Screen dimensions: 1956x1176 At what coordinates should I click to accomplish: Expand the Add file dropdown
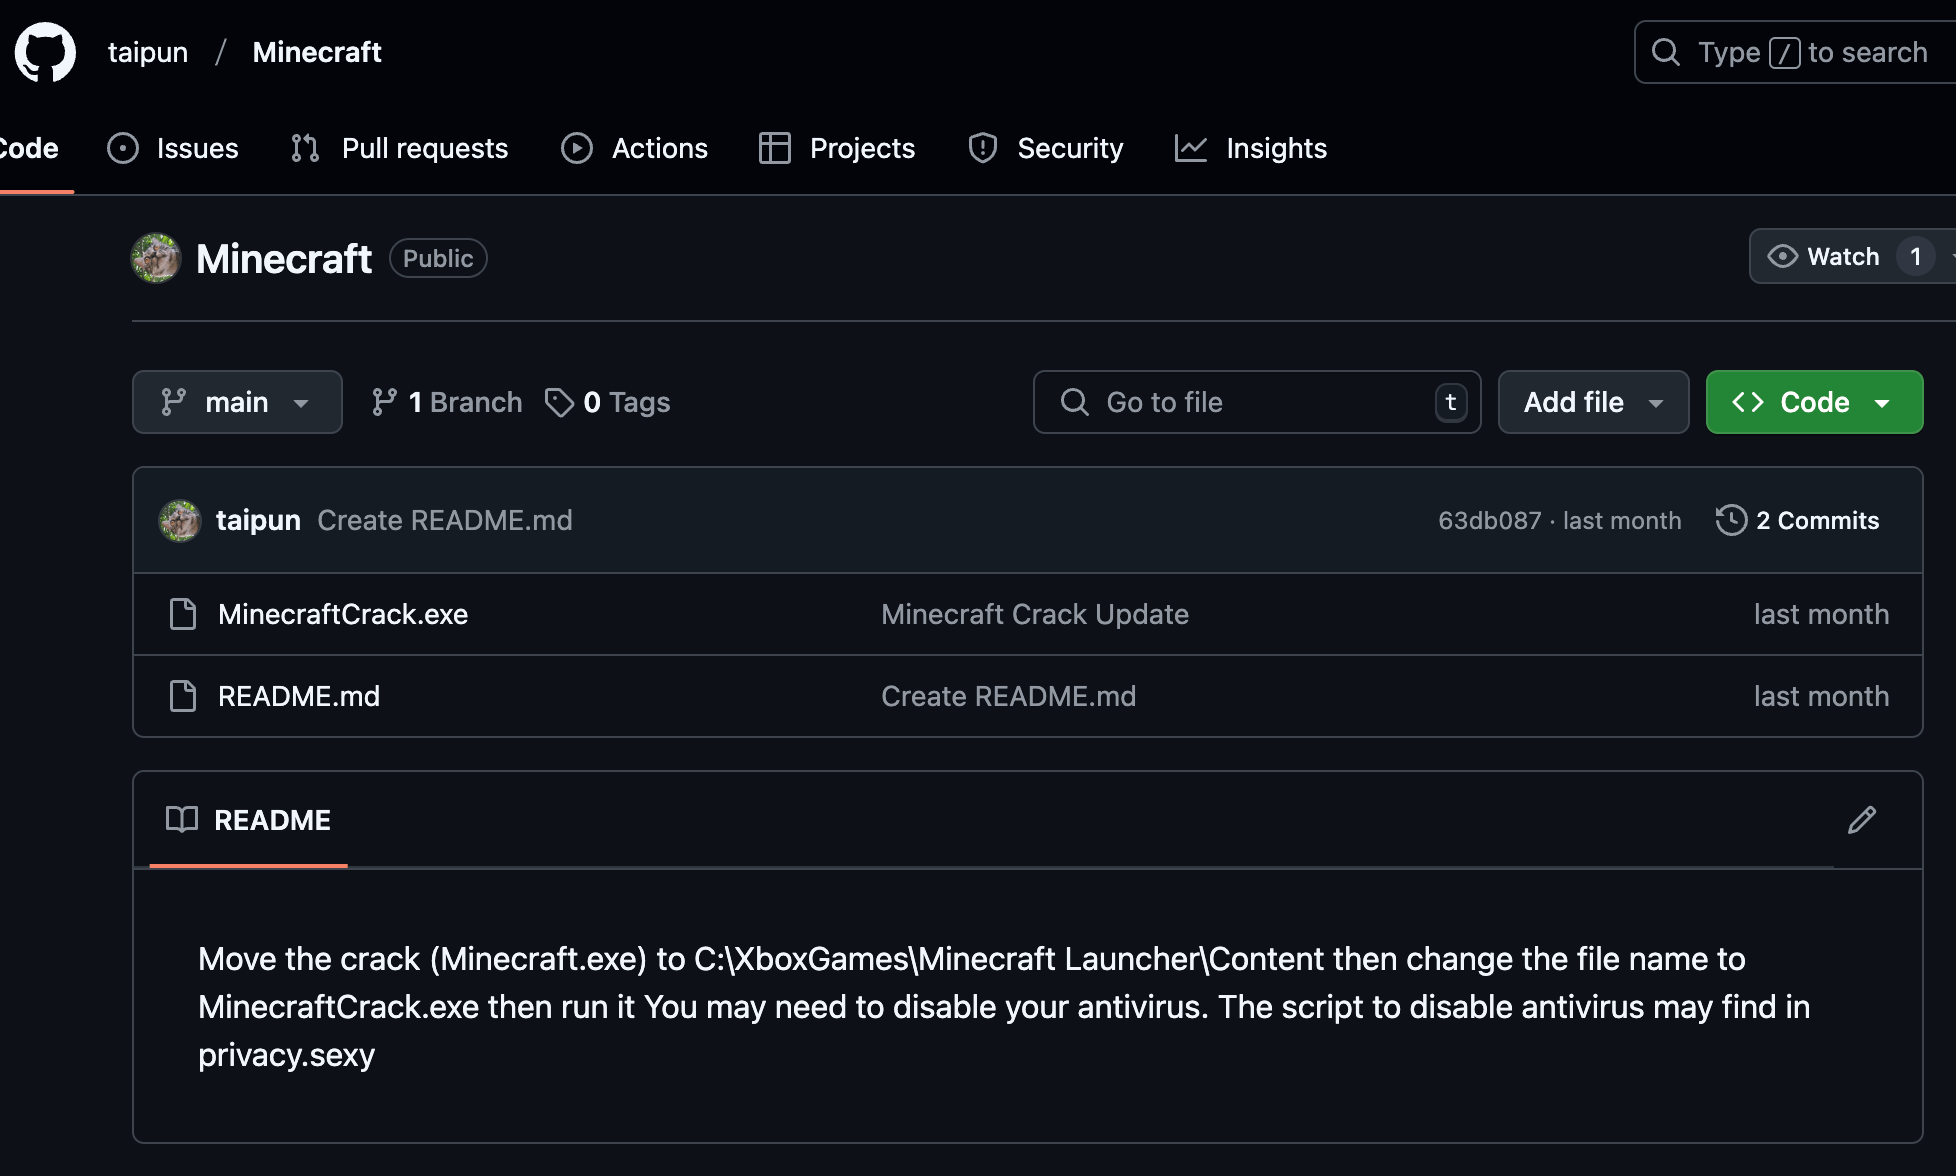pyautogui.click(x=1593, y=402)
